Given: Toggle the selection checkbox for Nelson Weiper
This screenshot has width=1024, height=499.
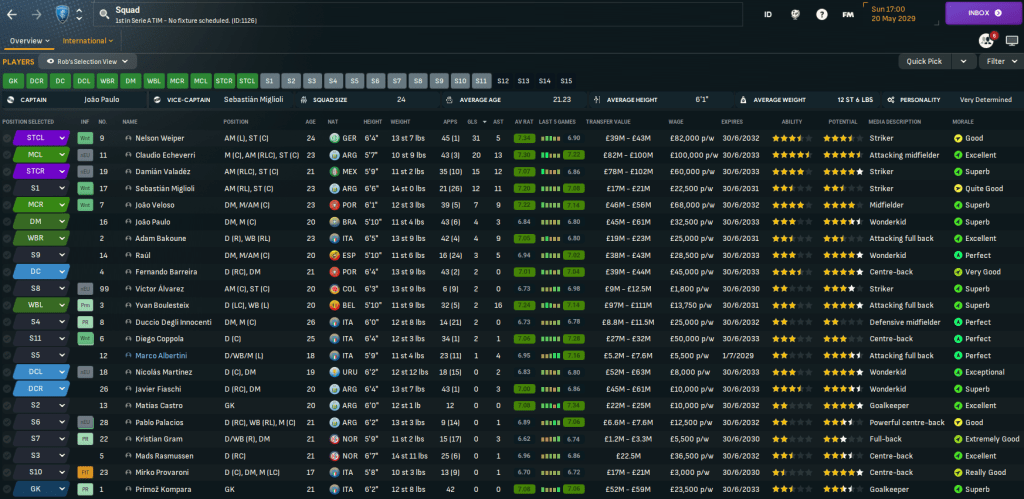Looking at the screenshot, I should click(x=6, y=139).
